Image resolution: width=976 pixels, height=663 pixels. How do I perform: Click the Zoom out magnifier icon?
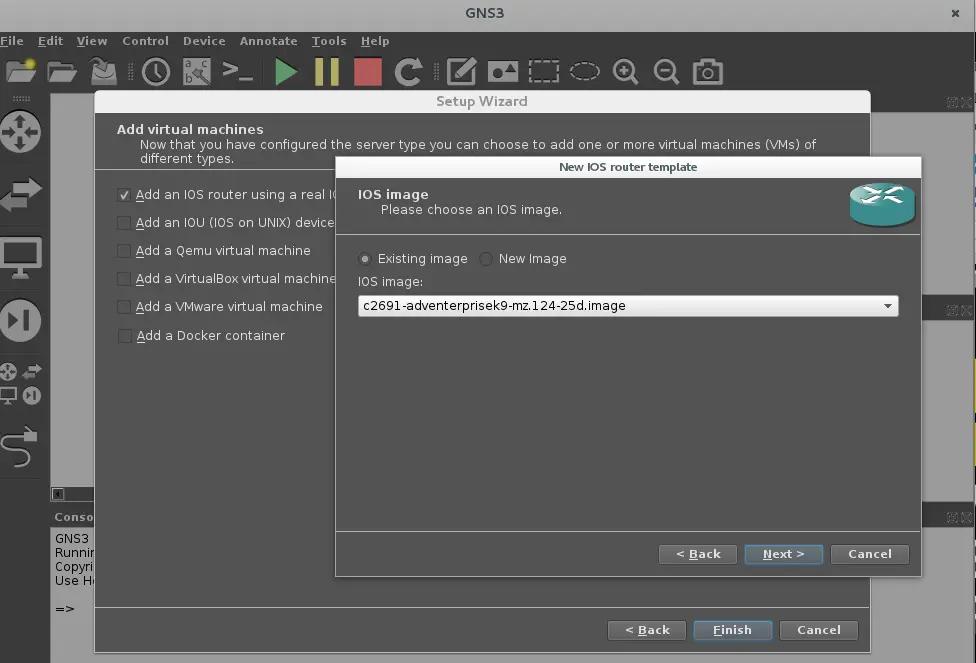[x=667, y=72]
